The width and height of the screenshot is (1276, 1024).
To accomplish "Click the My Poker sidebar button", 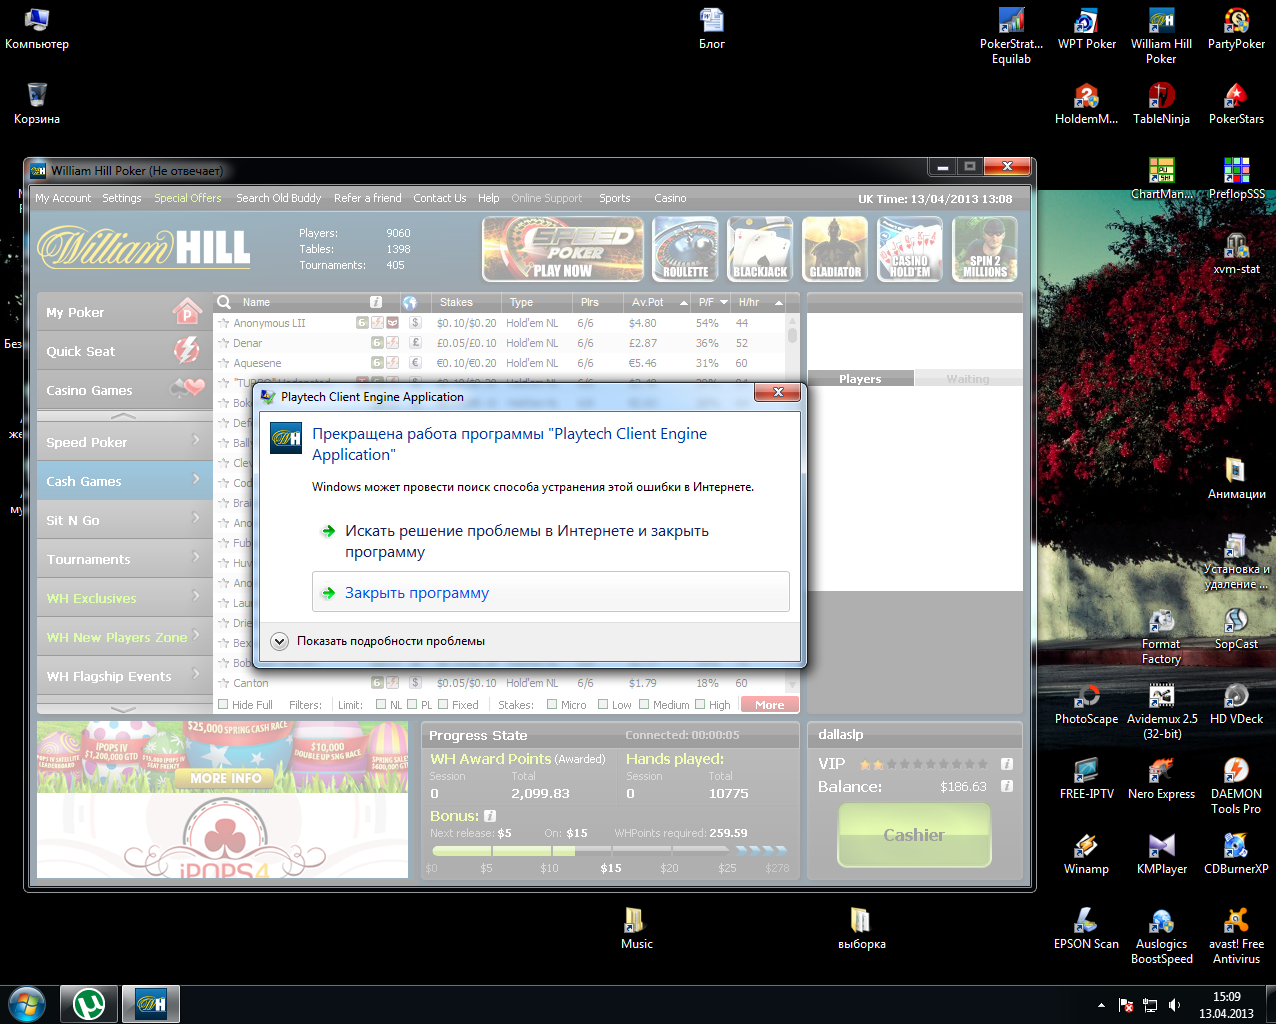I will (125, 312).
